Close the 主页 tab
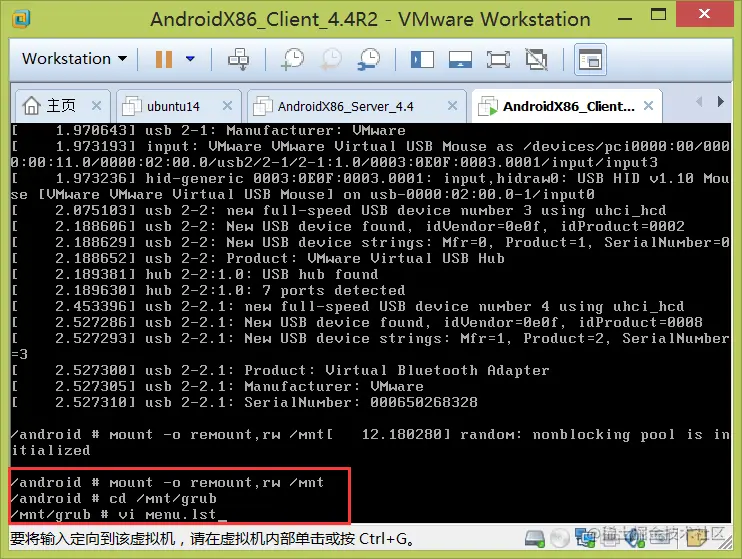This screenshot has width=742, height=559. coord(97,106)
